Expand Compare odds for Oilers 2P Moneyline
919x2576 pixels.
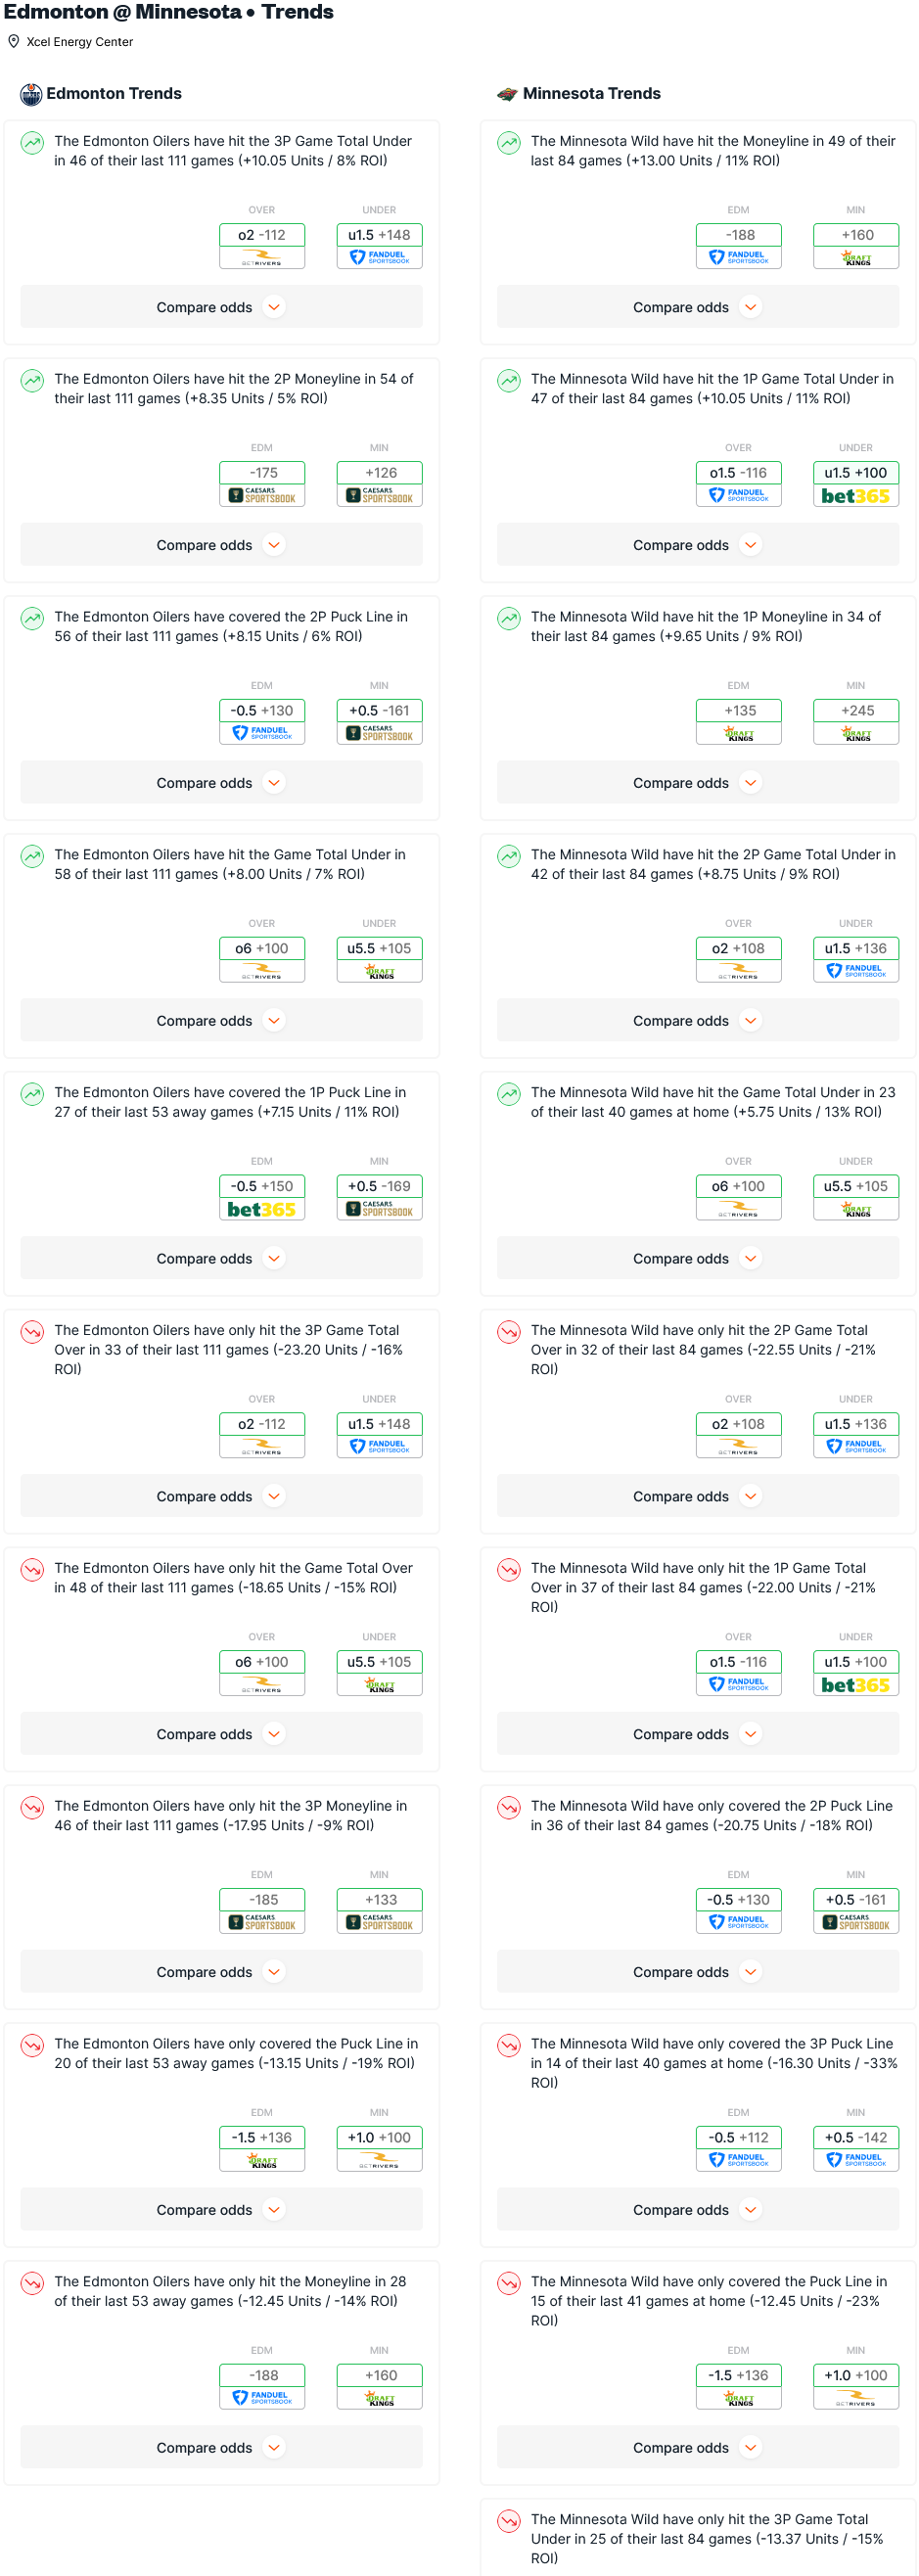[x=221, y=545]
